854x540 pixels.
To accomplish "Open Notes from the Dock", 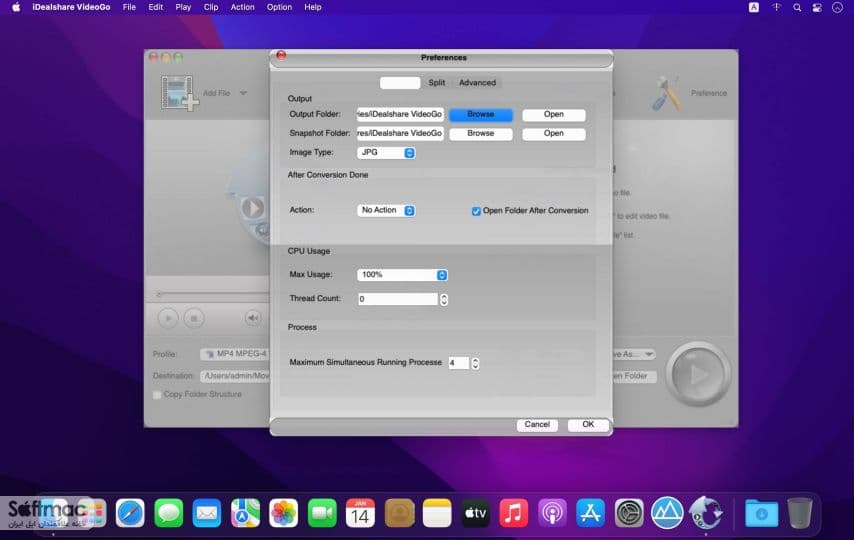I will [437, 513].
